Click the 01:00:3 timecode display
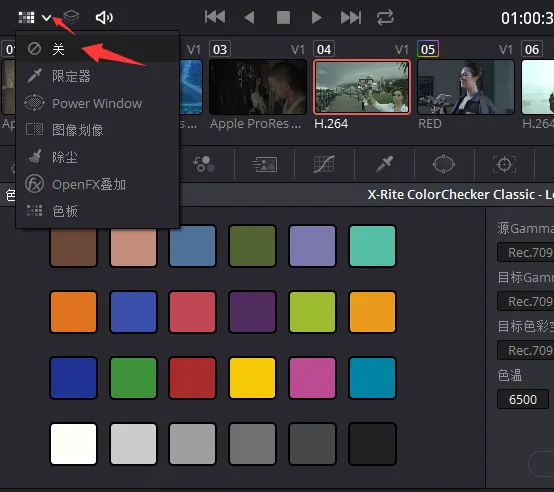 [x=527, y=18]
